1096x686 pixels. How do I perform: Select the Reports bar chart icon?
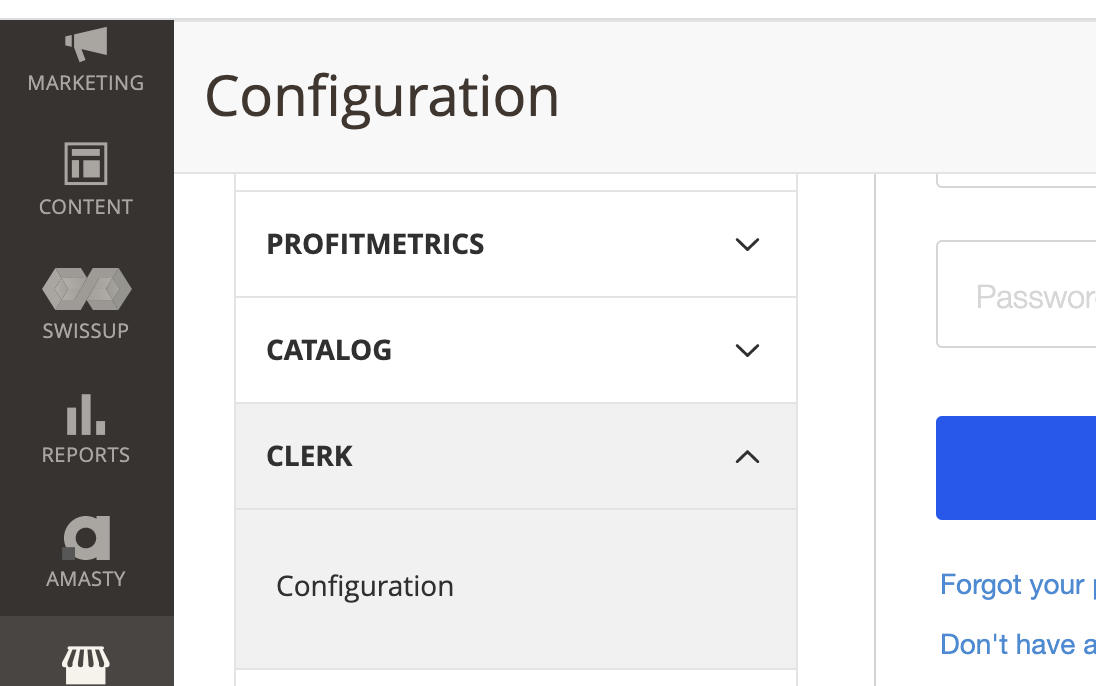(86, 414)
